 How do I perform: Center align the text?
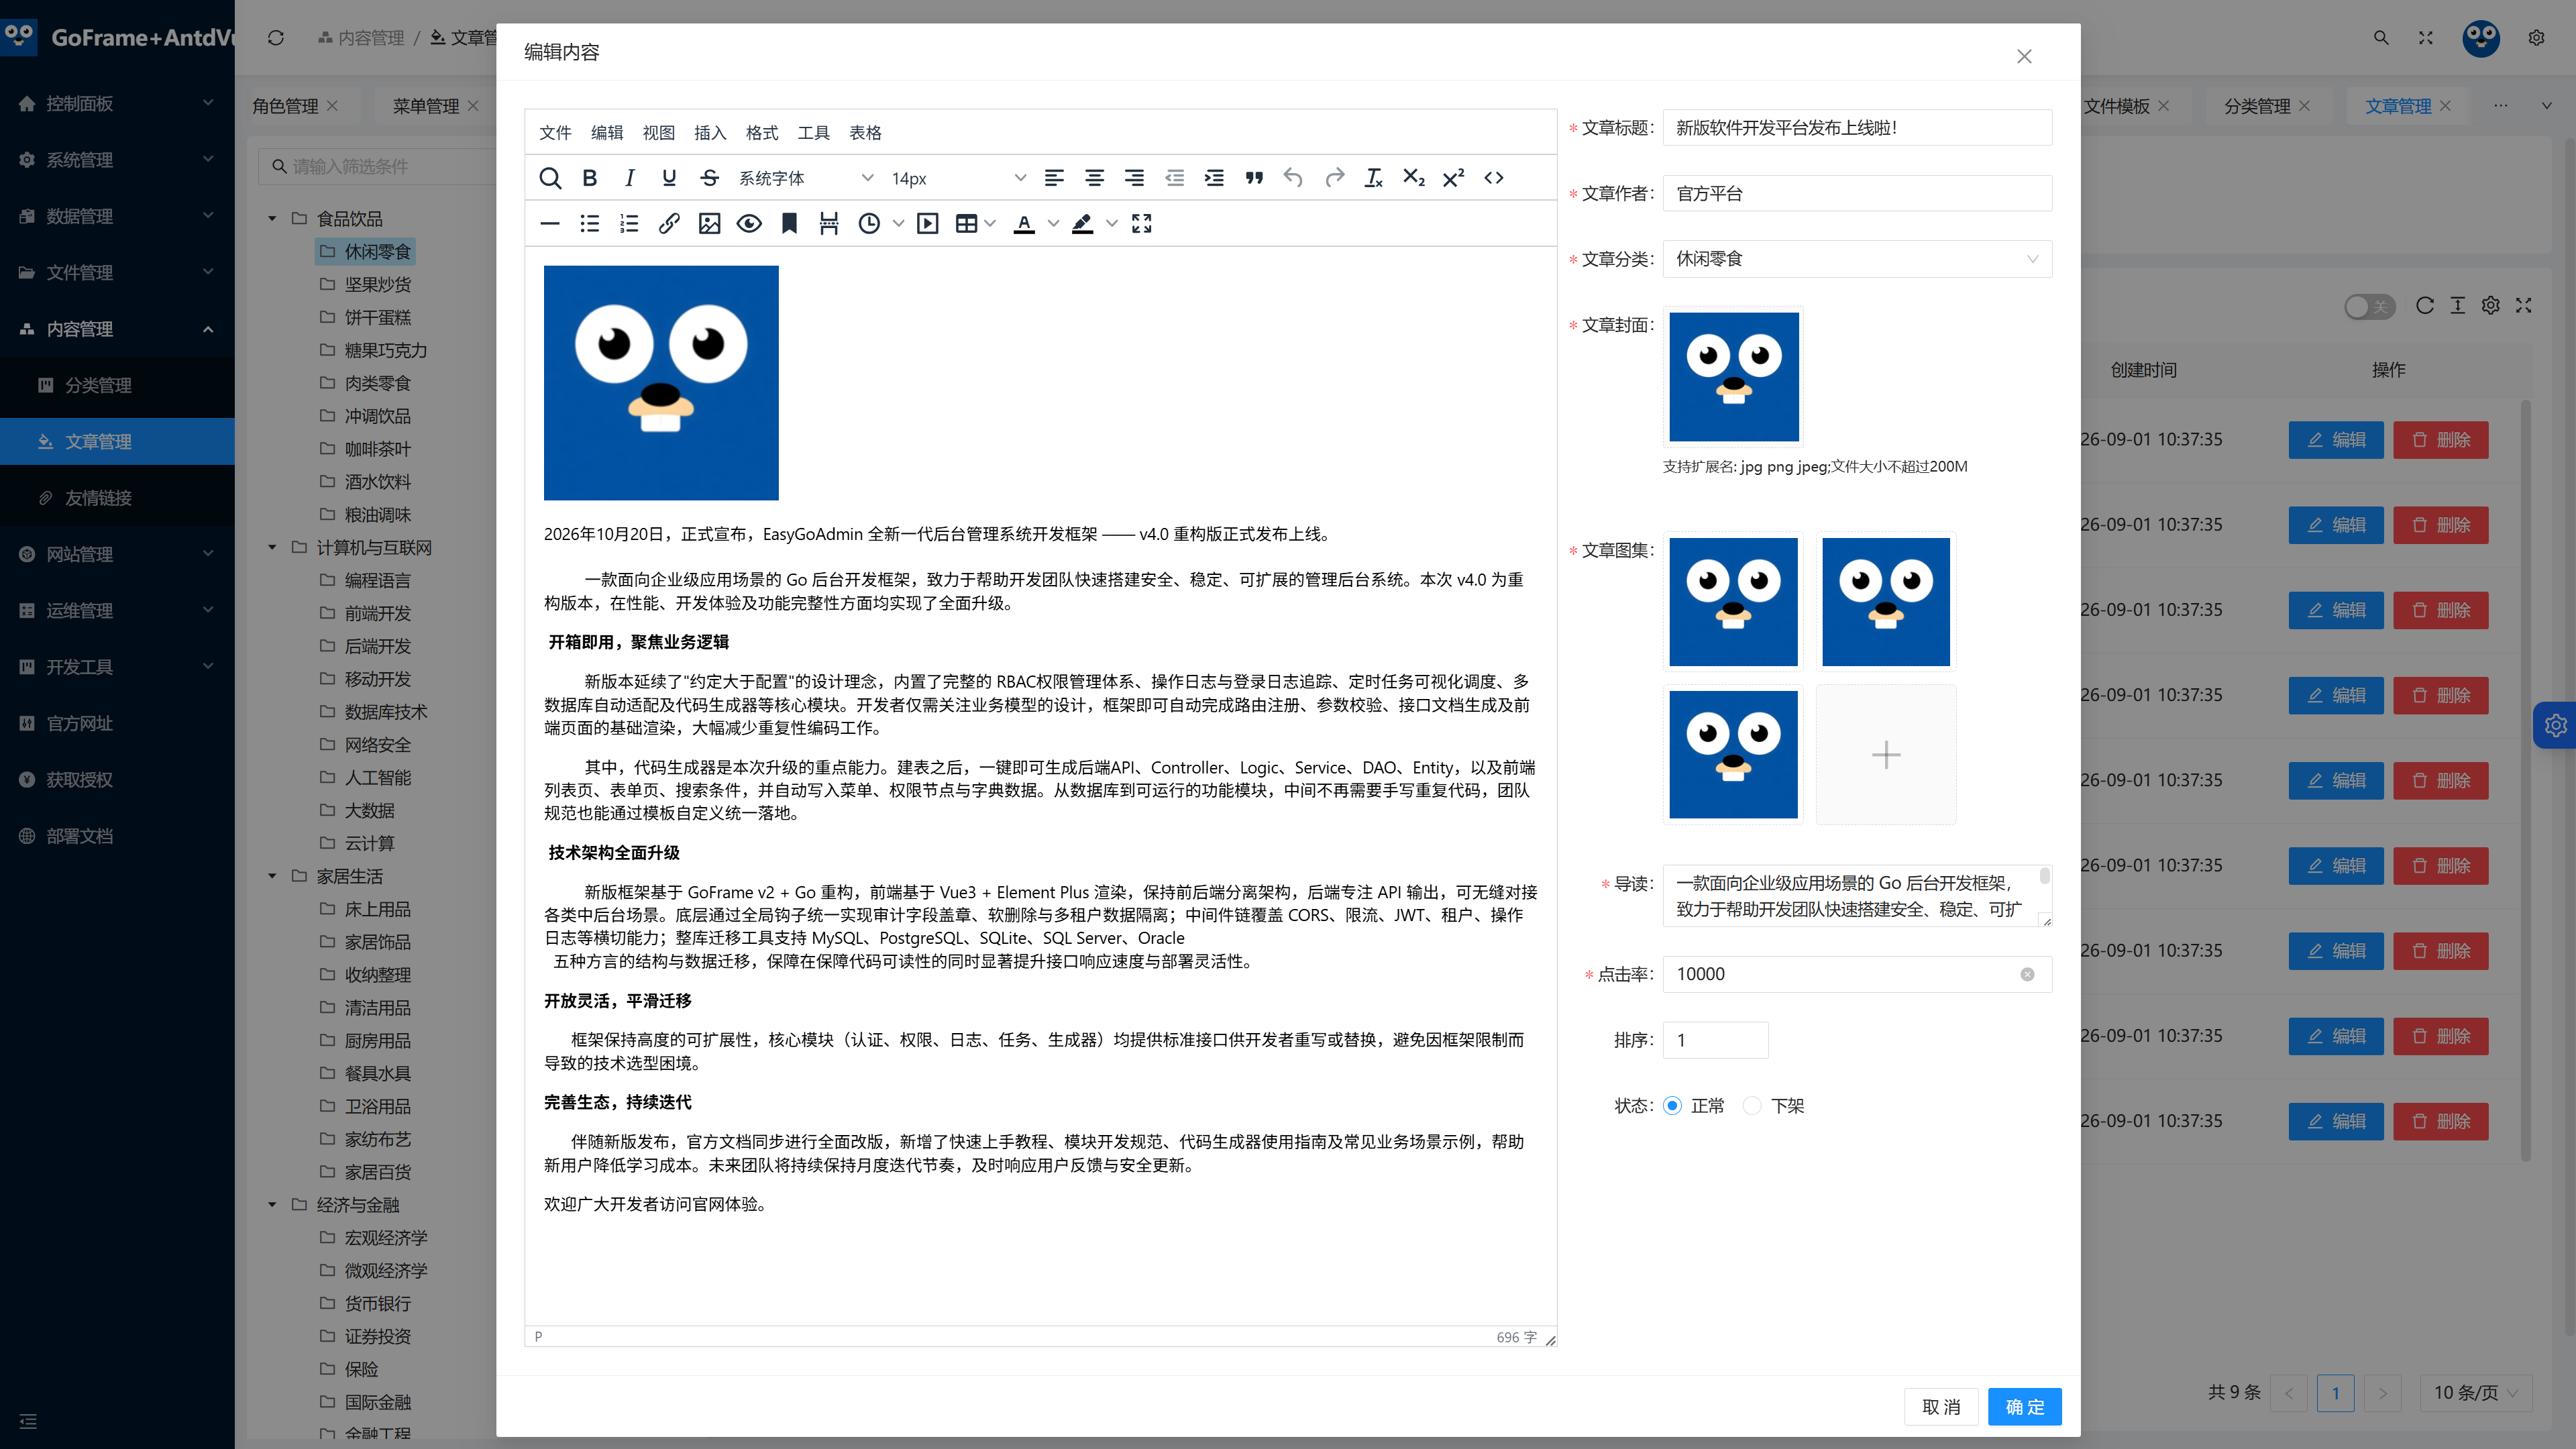pyautogui.click(x=1094, y=178)
